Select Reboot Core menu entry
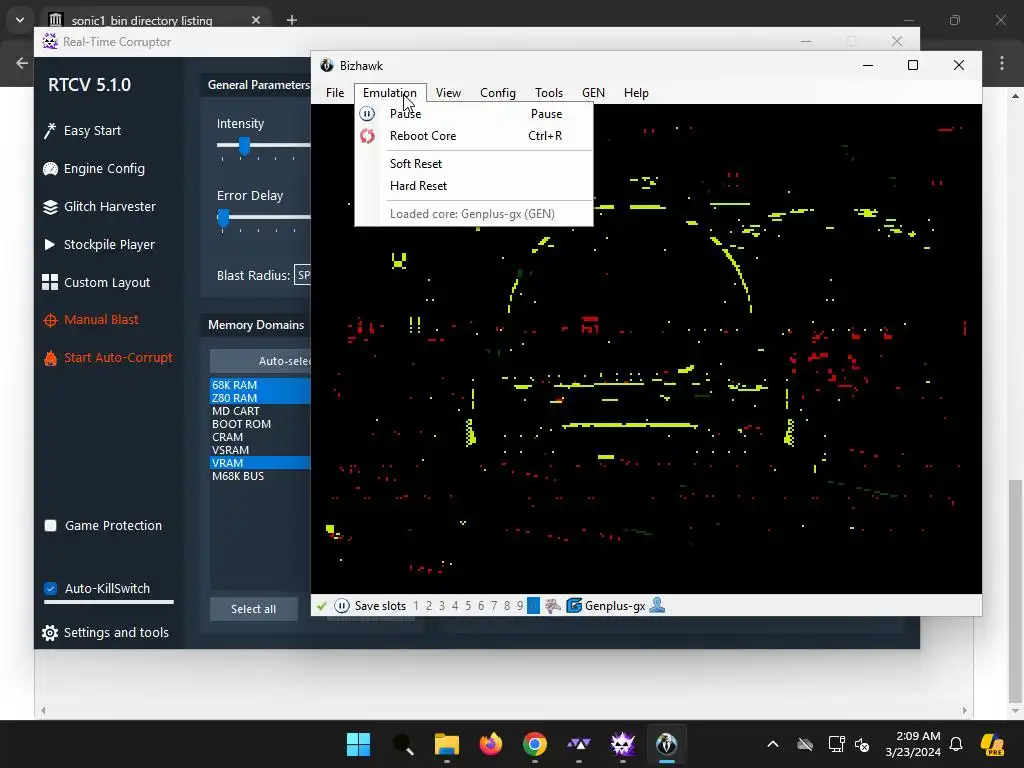The image size is (1024, 768). (474, 136)
